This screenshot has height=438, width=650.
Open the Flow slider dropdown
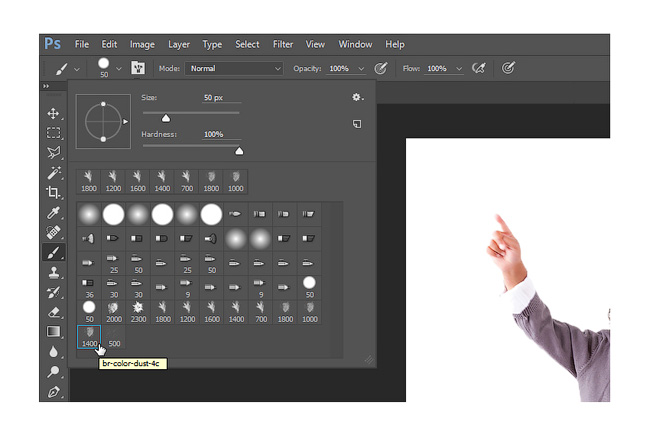[459, 69]
